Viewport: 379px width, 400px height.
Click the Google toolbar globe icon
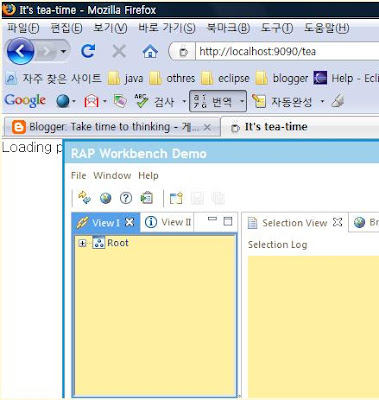tap(63, 101)
